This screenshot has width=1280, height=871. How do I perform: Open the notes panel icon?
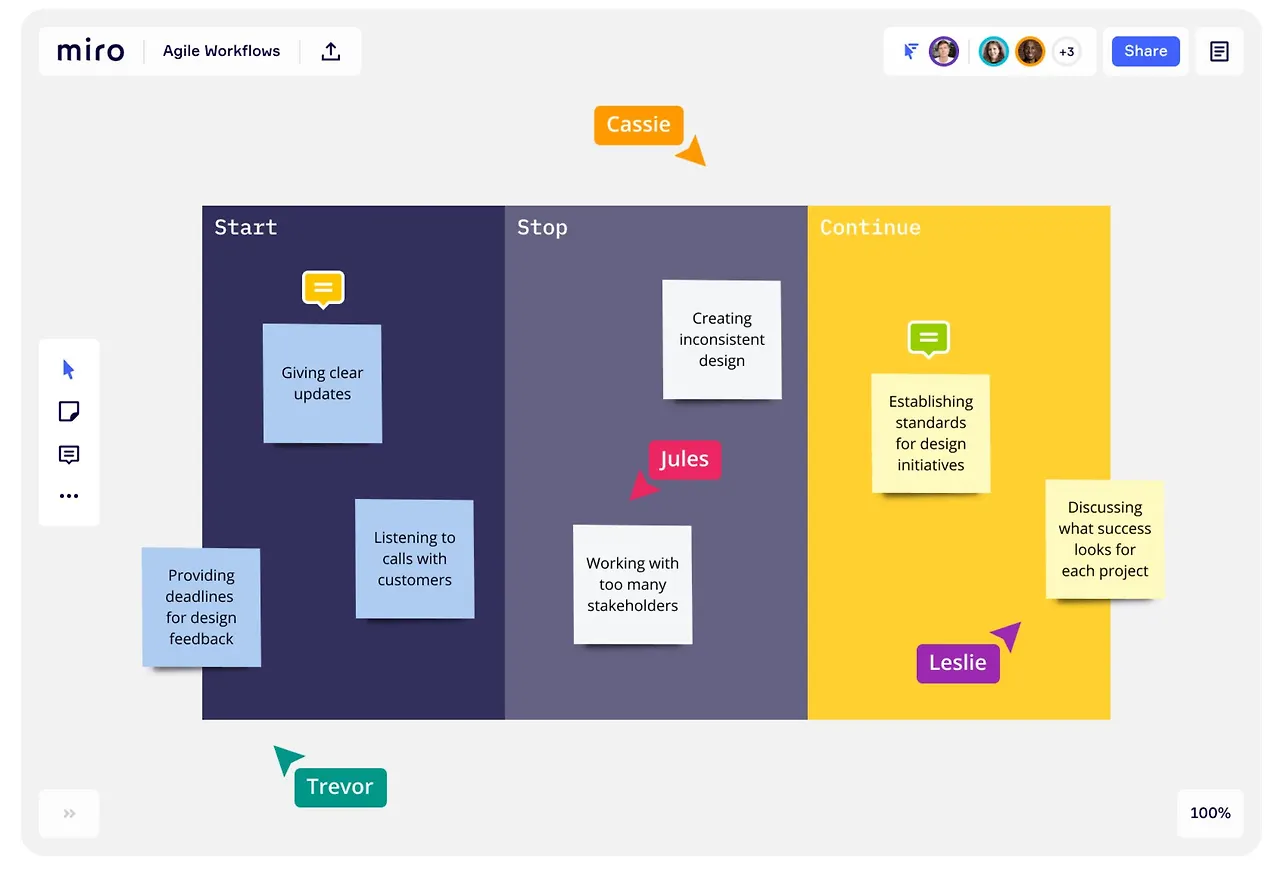(x=1219, y=51)
